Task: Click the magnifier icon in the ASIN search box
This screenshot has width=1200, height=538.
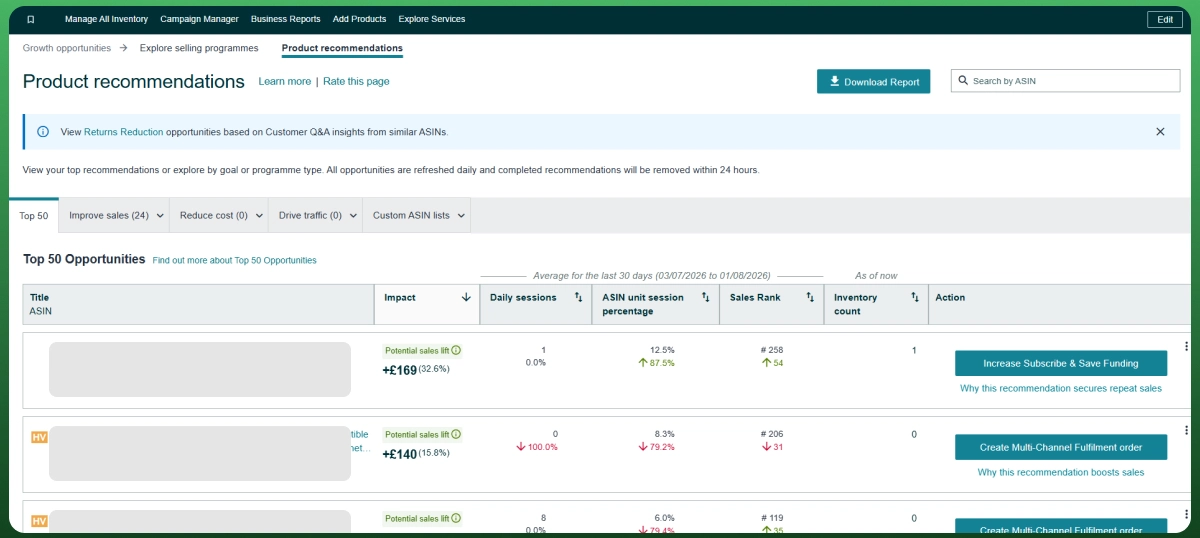Action: point(962,81)
